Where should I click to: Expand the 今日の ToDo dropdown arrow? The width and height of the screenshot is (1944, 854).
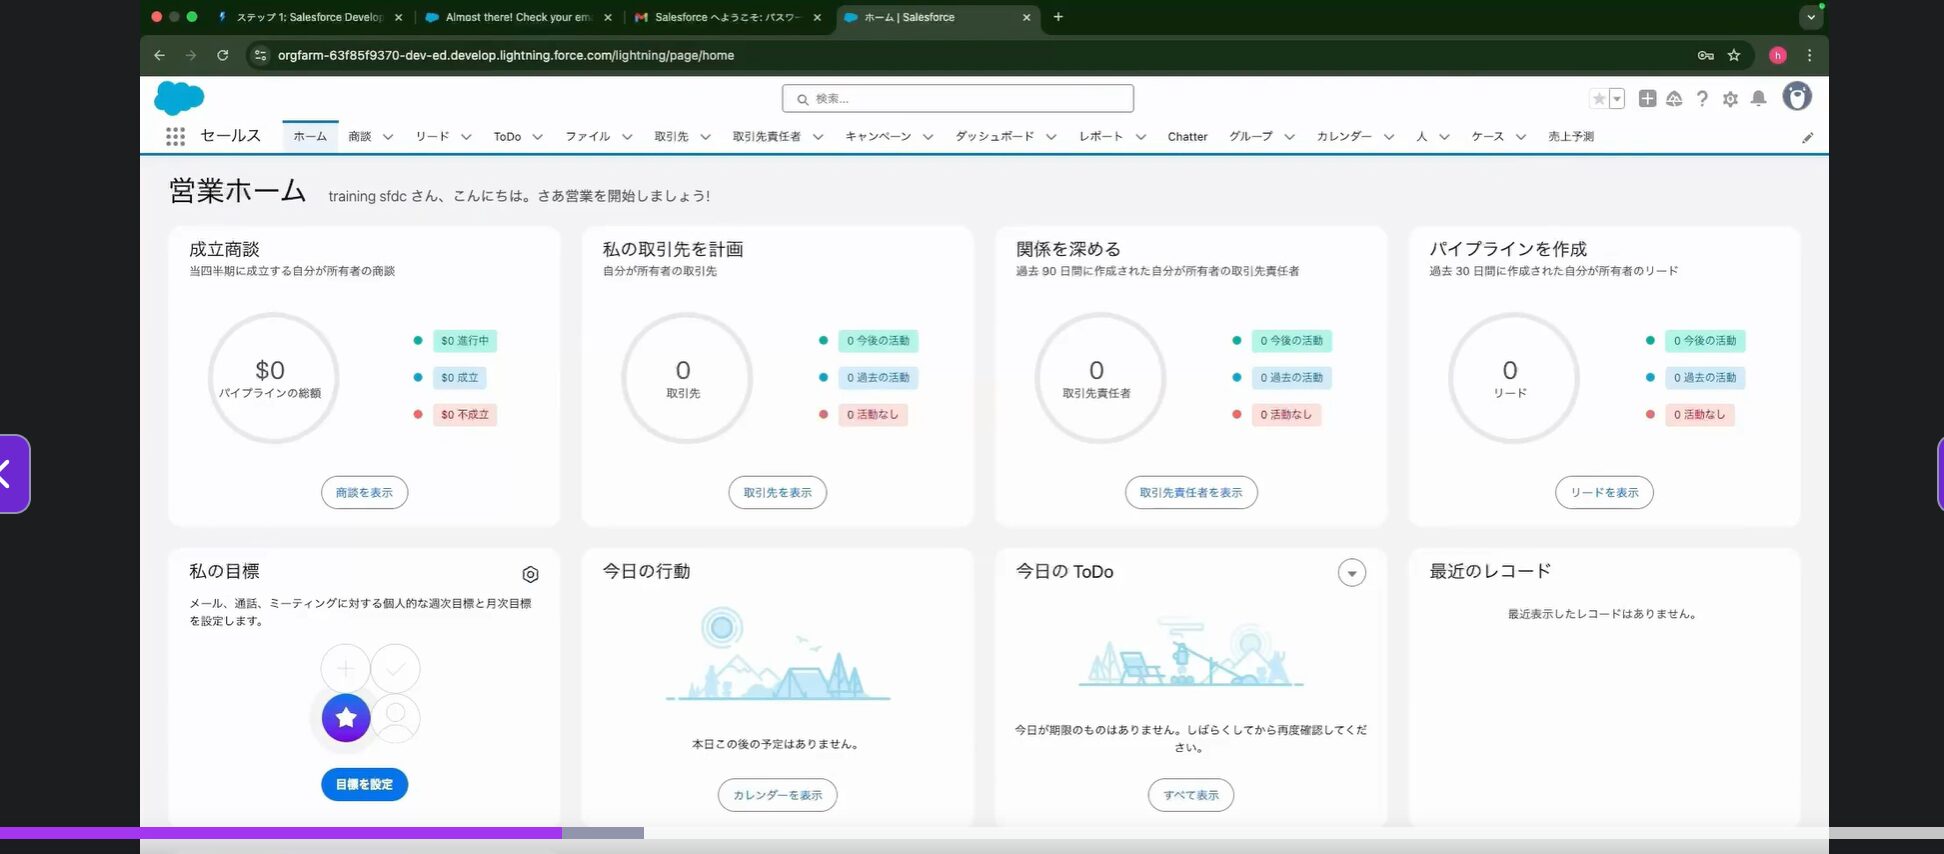pos(1352,573)
